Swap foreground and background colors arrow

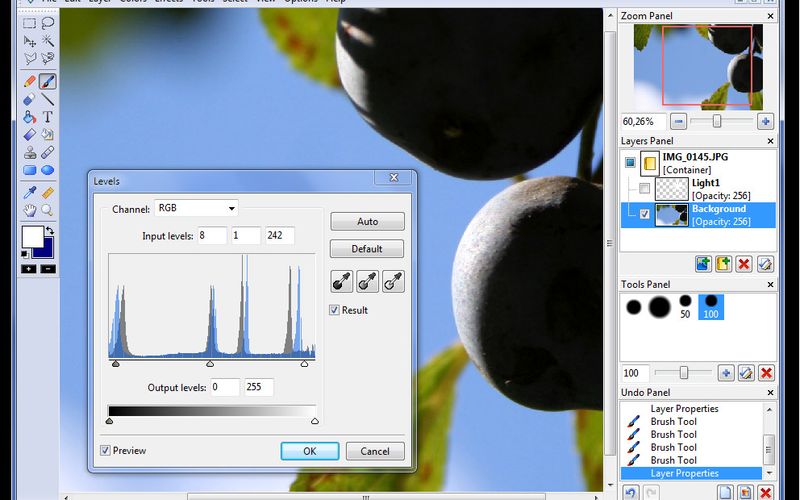50,231
